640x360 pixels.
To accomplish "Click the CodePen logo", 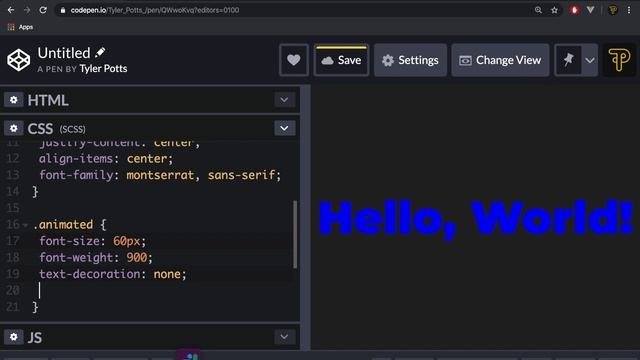I will 18,60.
